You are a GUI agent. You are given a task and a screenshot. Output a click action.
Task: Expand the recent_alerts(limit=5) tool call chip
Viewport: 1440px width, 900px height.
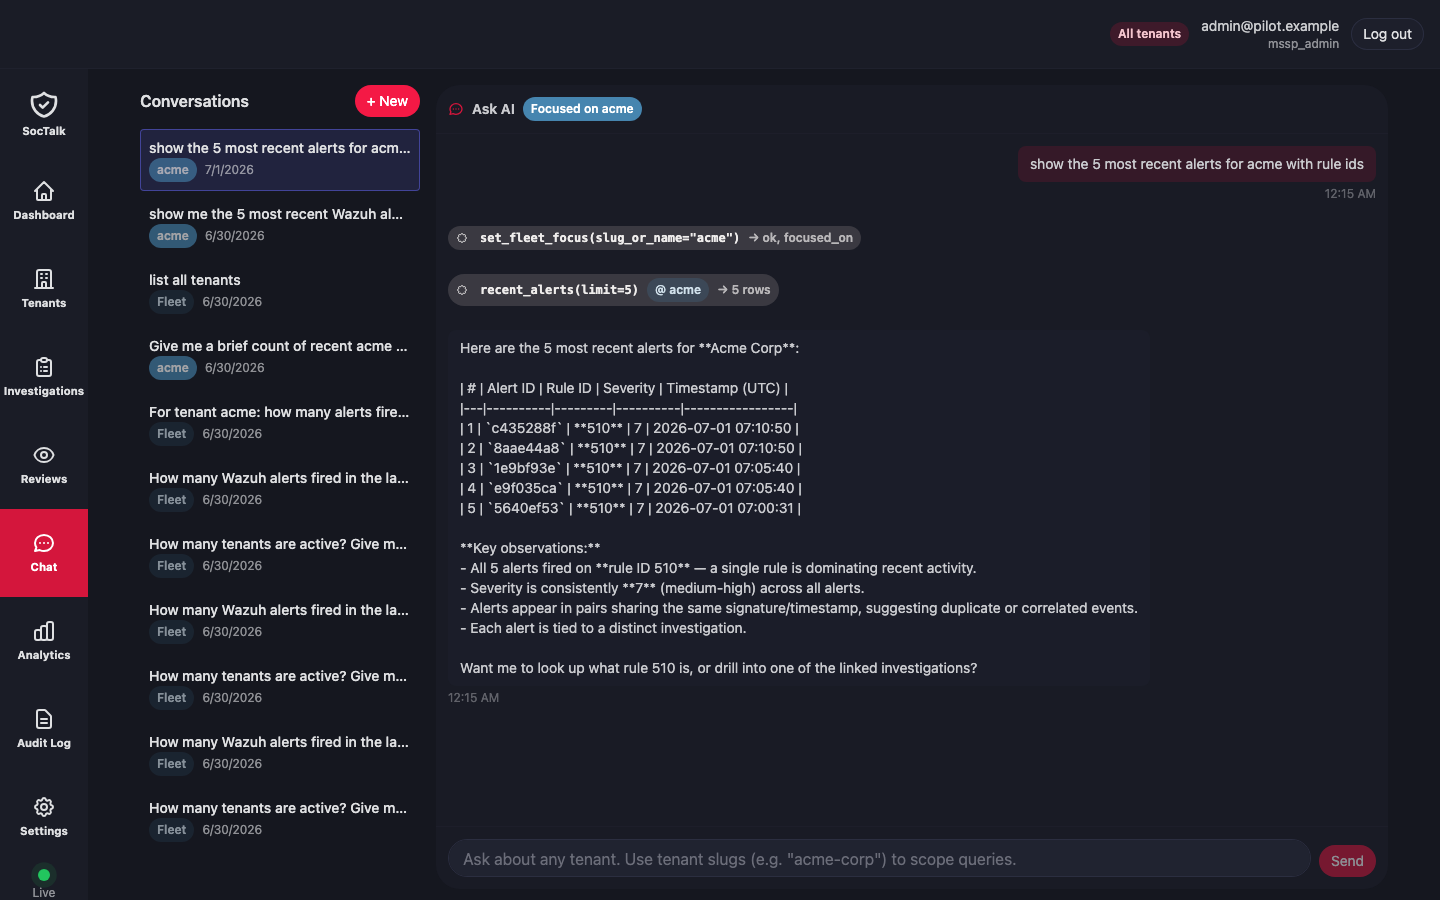click(x=613, y=290)
